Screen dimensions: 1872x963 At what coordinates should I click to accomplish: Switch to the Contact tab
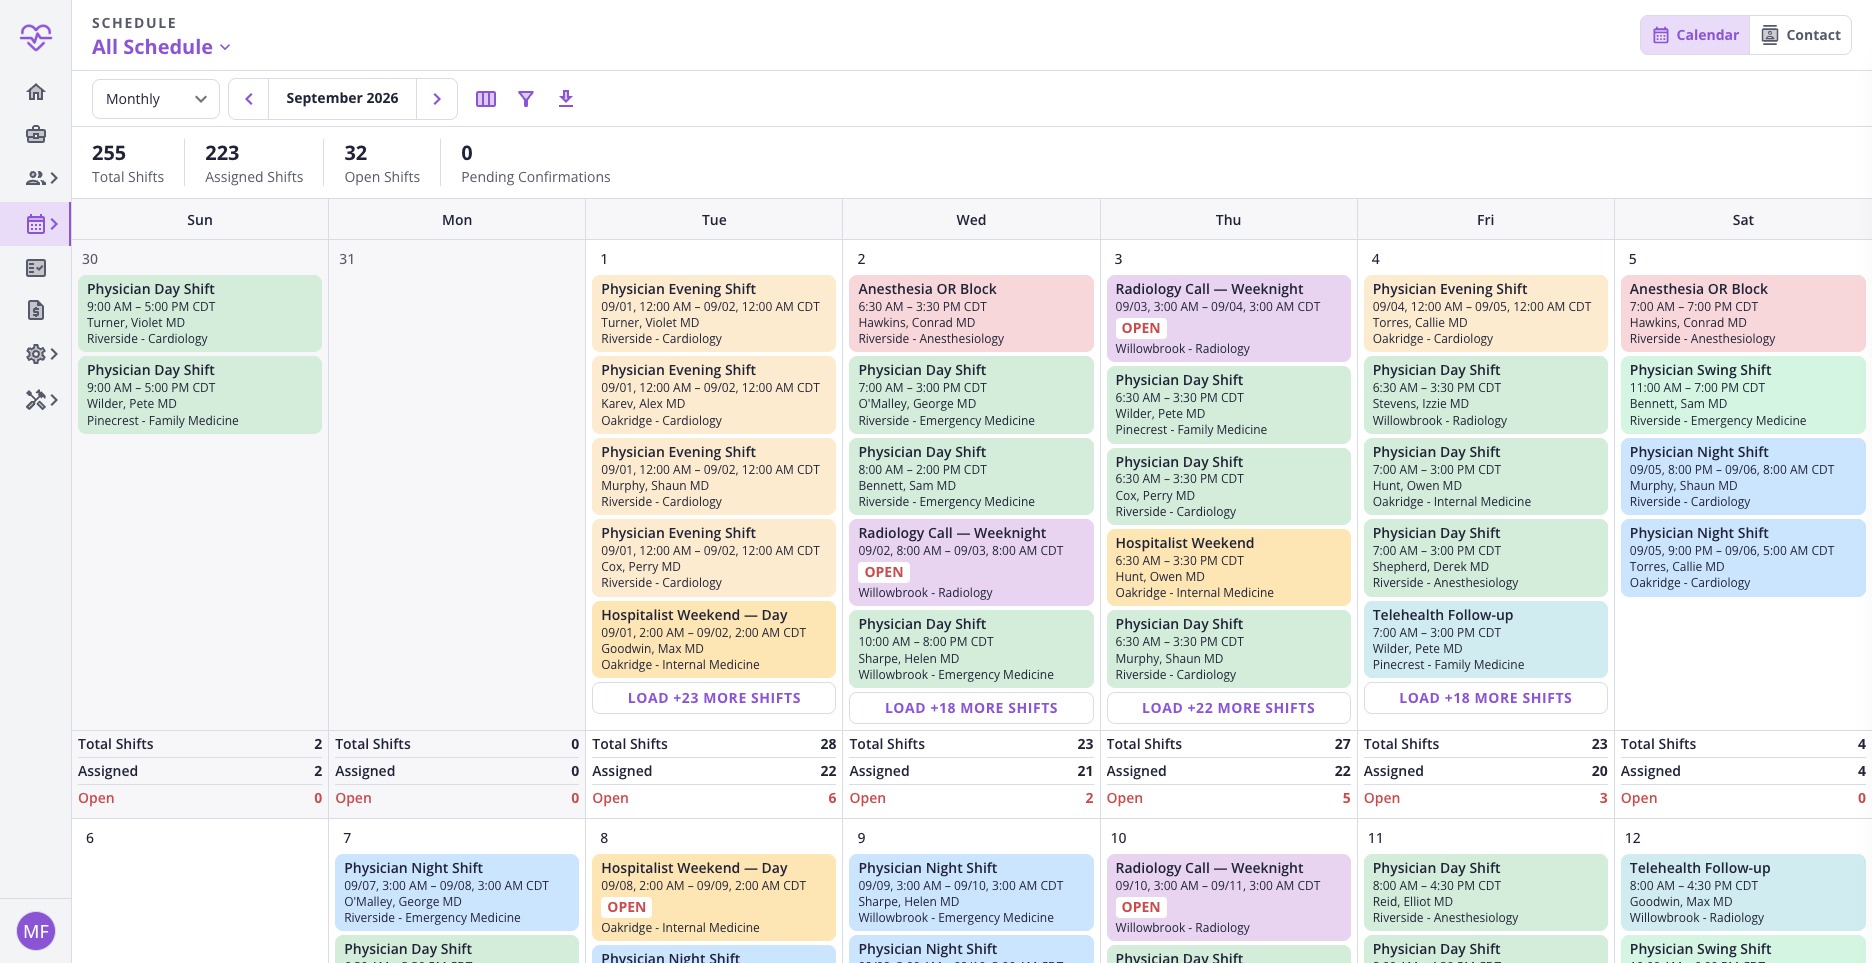[x=1801, y=35]
